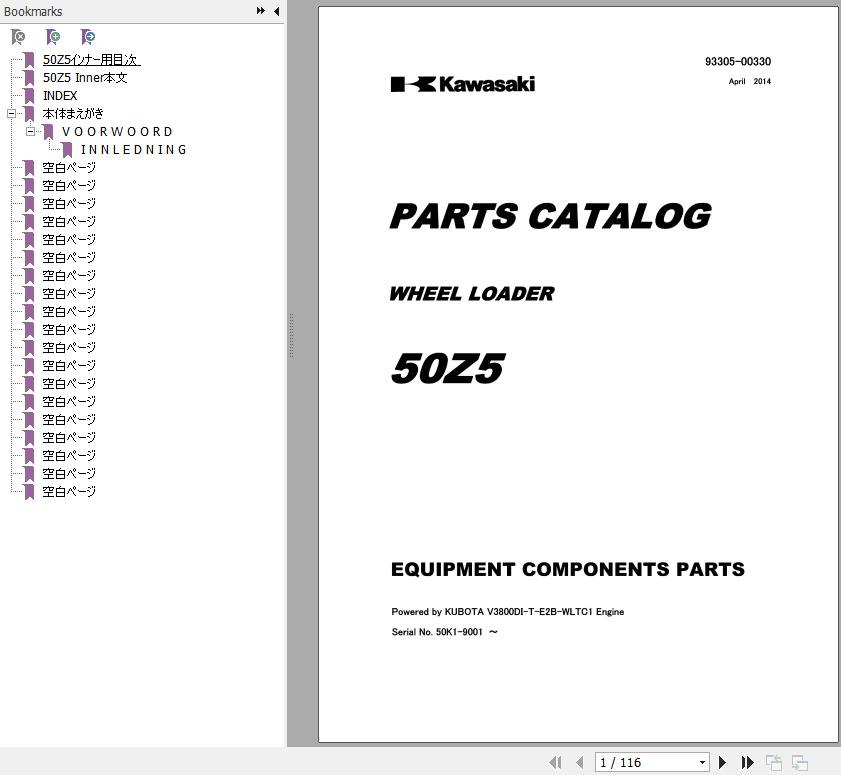Click the add new bookmark icon

(x=53, y=37)
